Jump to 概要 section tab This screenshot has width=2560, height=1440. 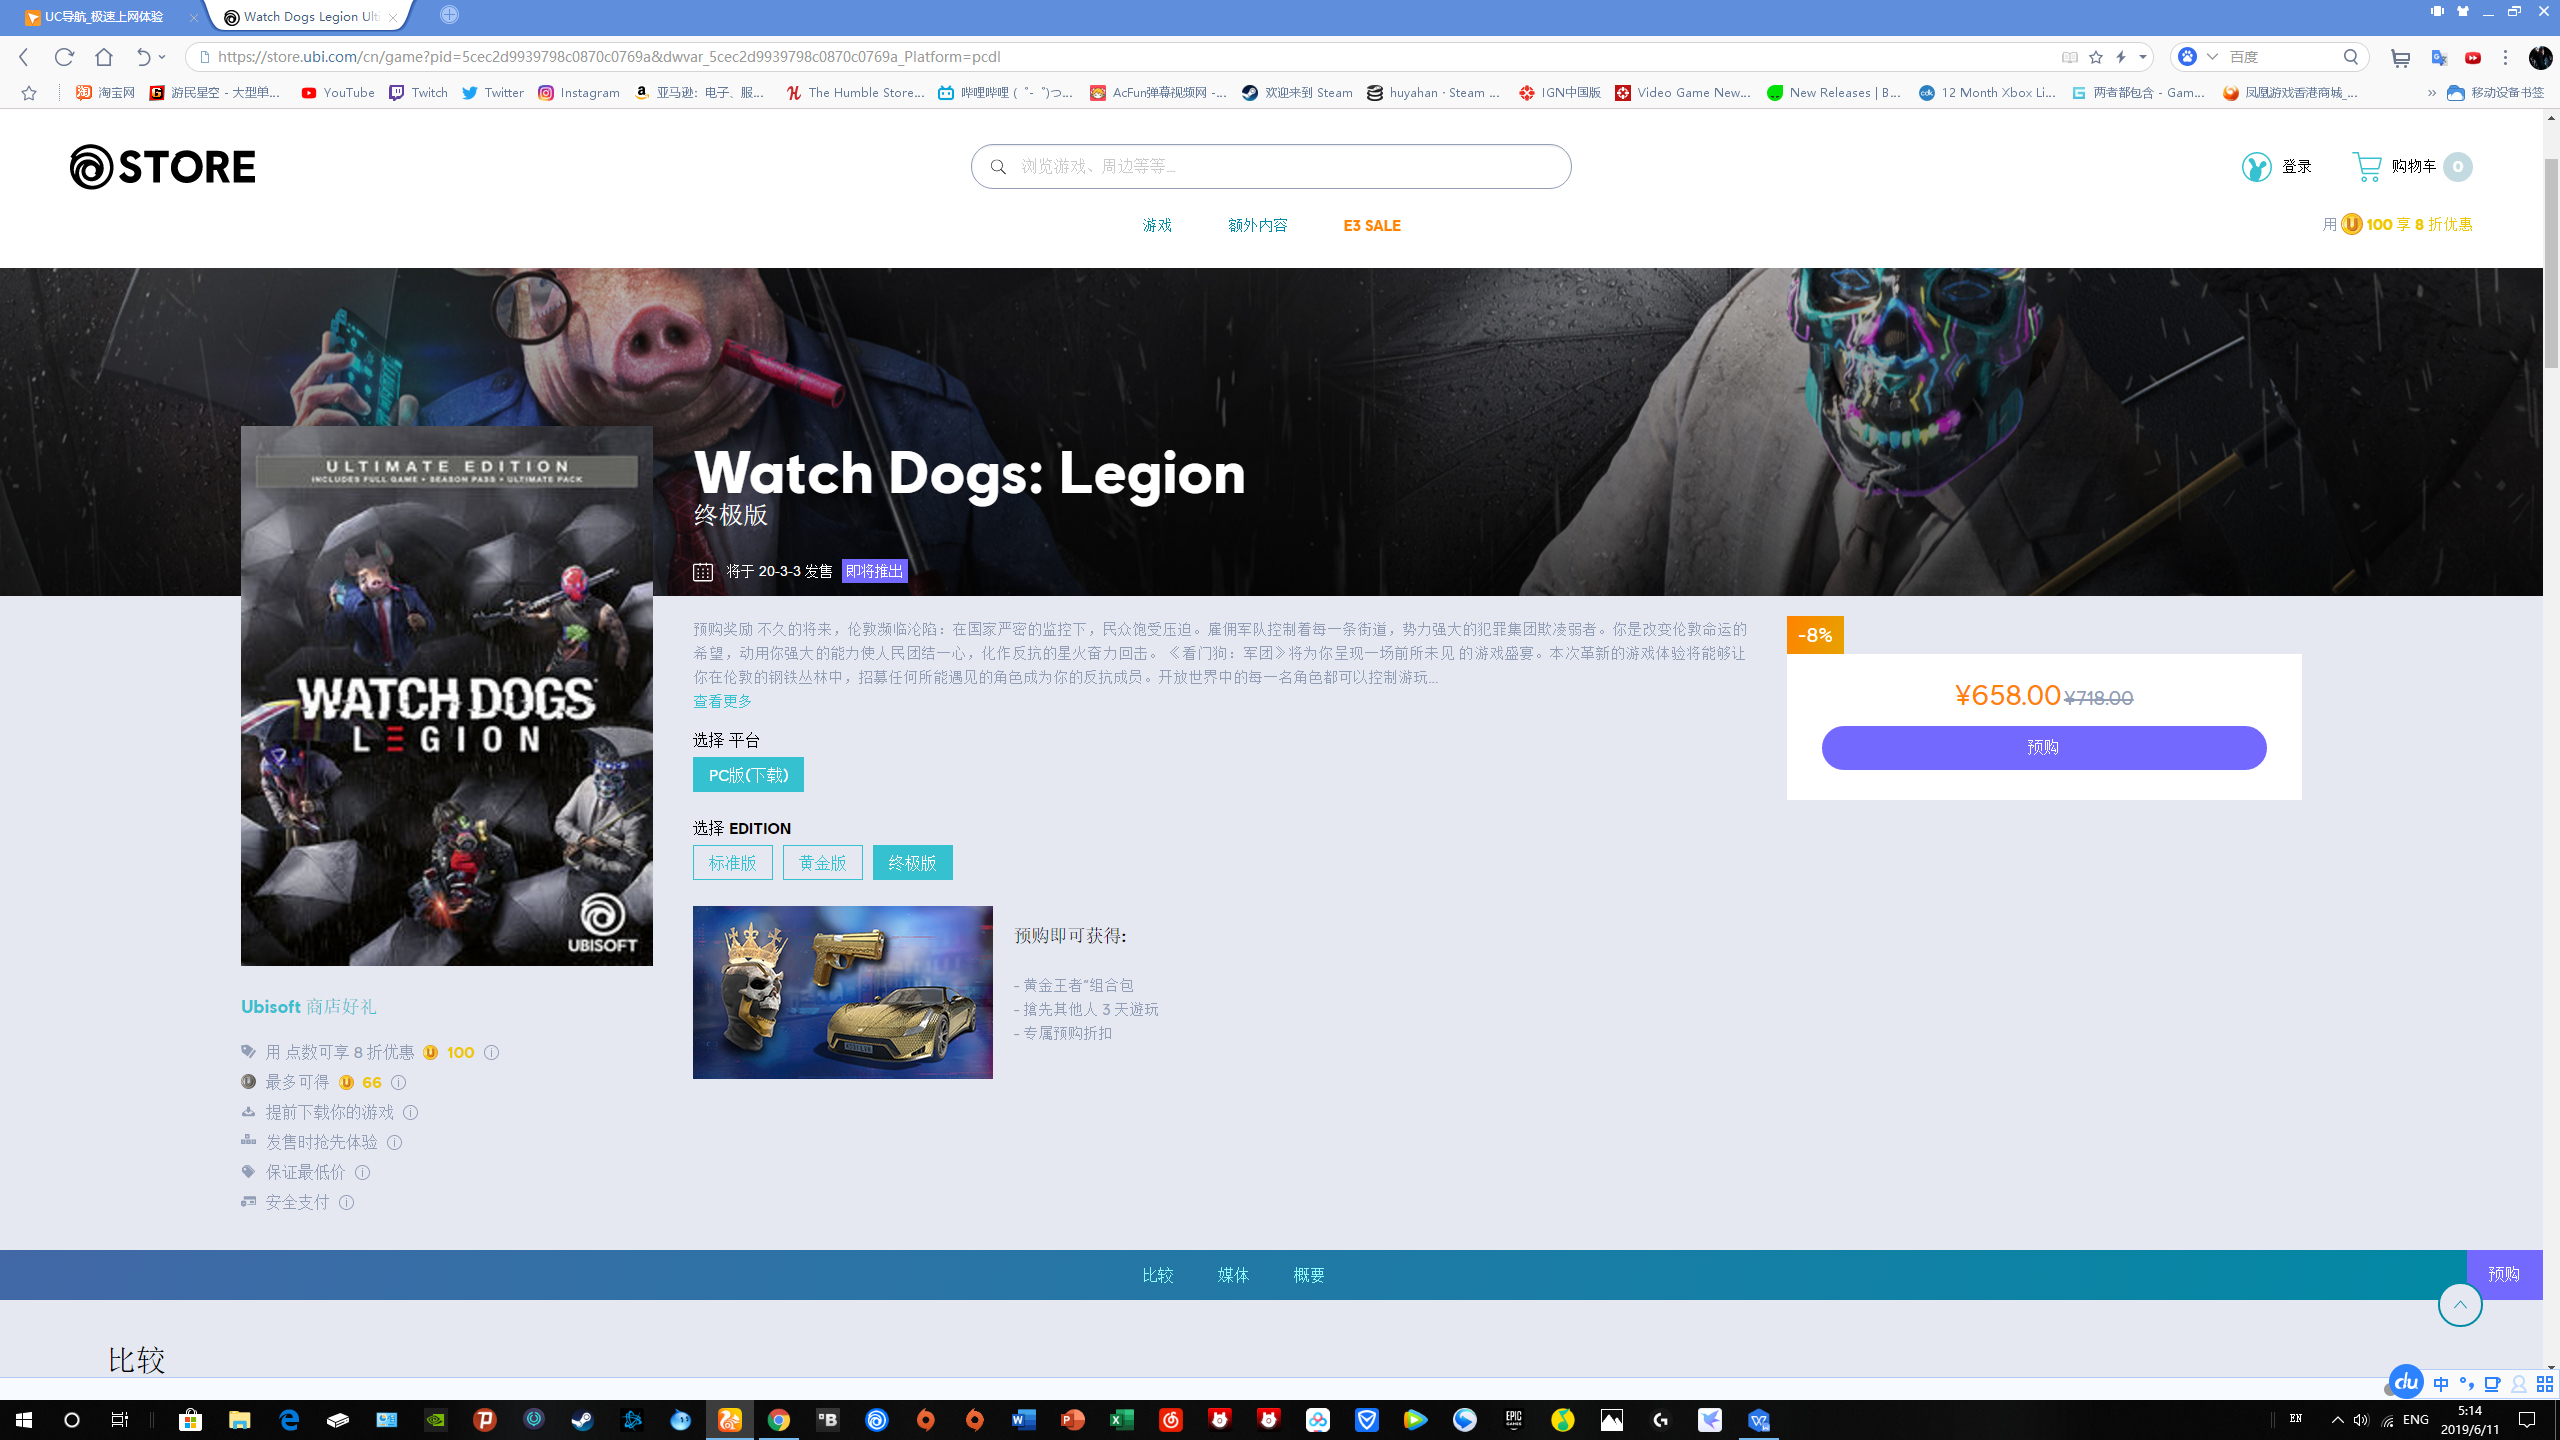[x=1309, y=1275]
